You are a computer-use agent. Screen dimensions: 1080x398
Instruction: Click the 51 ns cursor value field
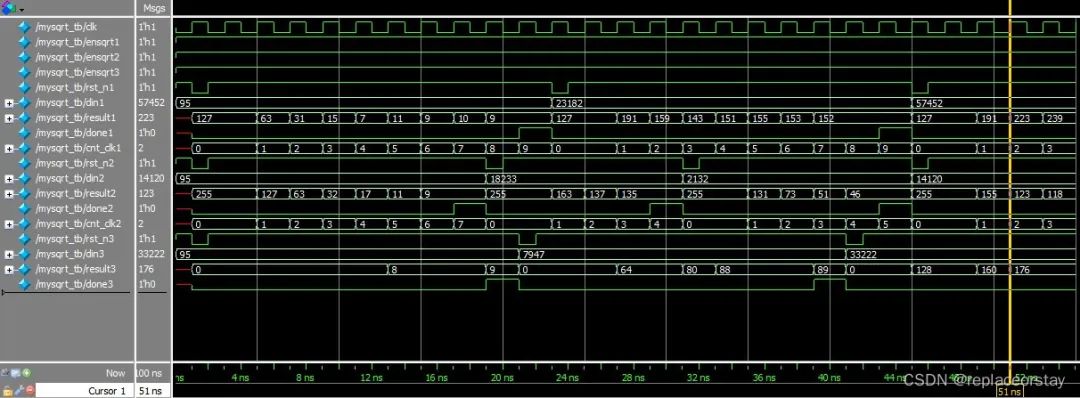(153, 390)
